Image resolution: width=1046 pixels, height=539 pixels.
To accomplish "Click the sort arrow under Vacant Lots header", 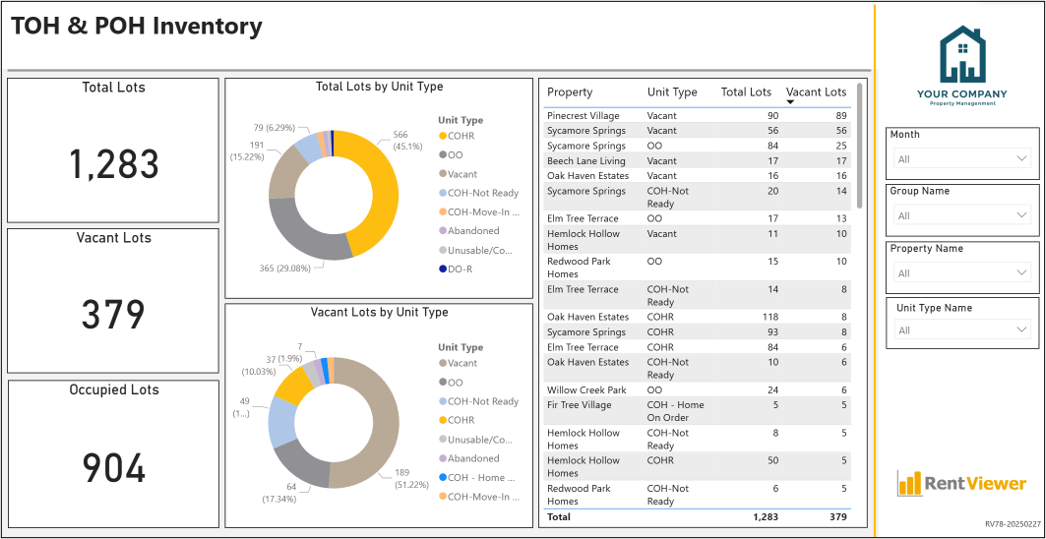I will tap(790, 102).
